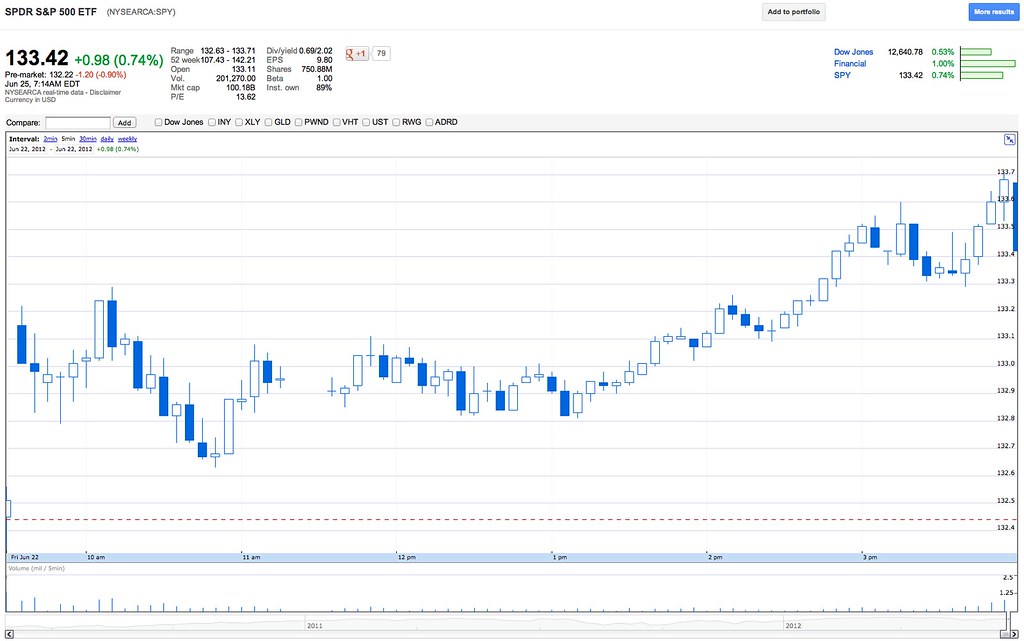Click the 2 pm time axis label
Viewport: 1024px width, 641px height.
[x=715, y=557]
